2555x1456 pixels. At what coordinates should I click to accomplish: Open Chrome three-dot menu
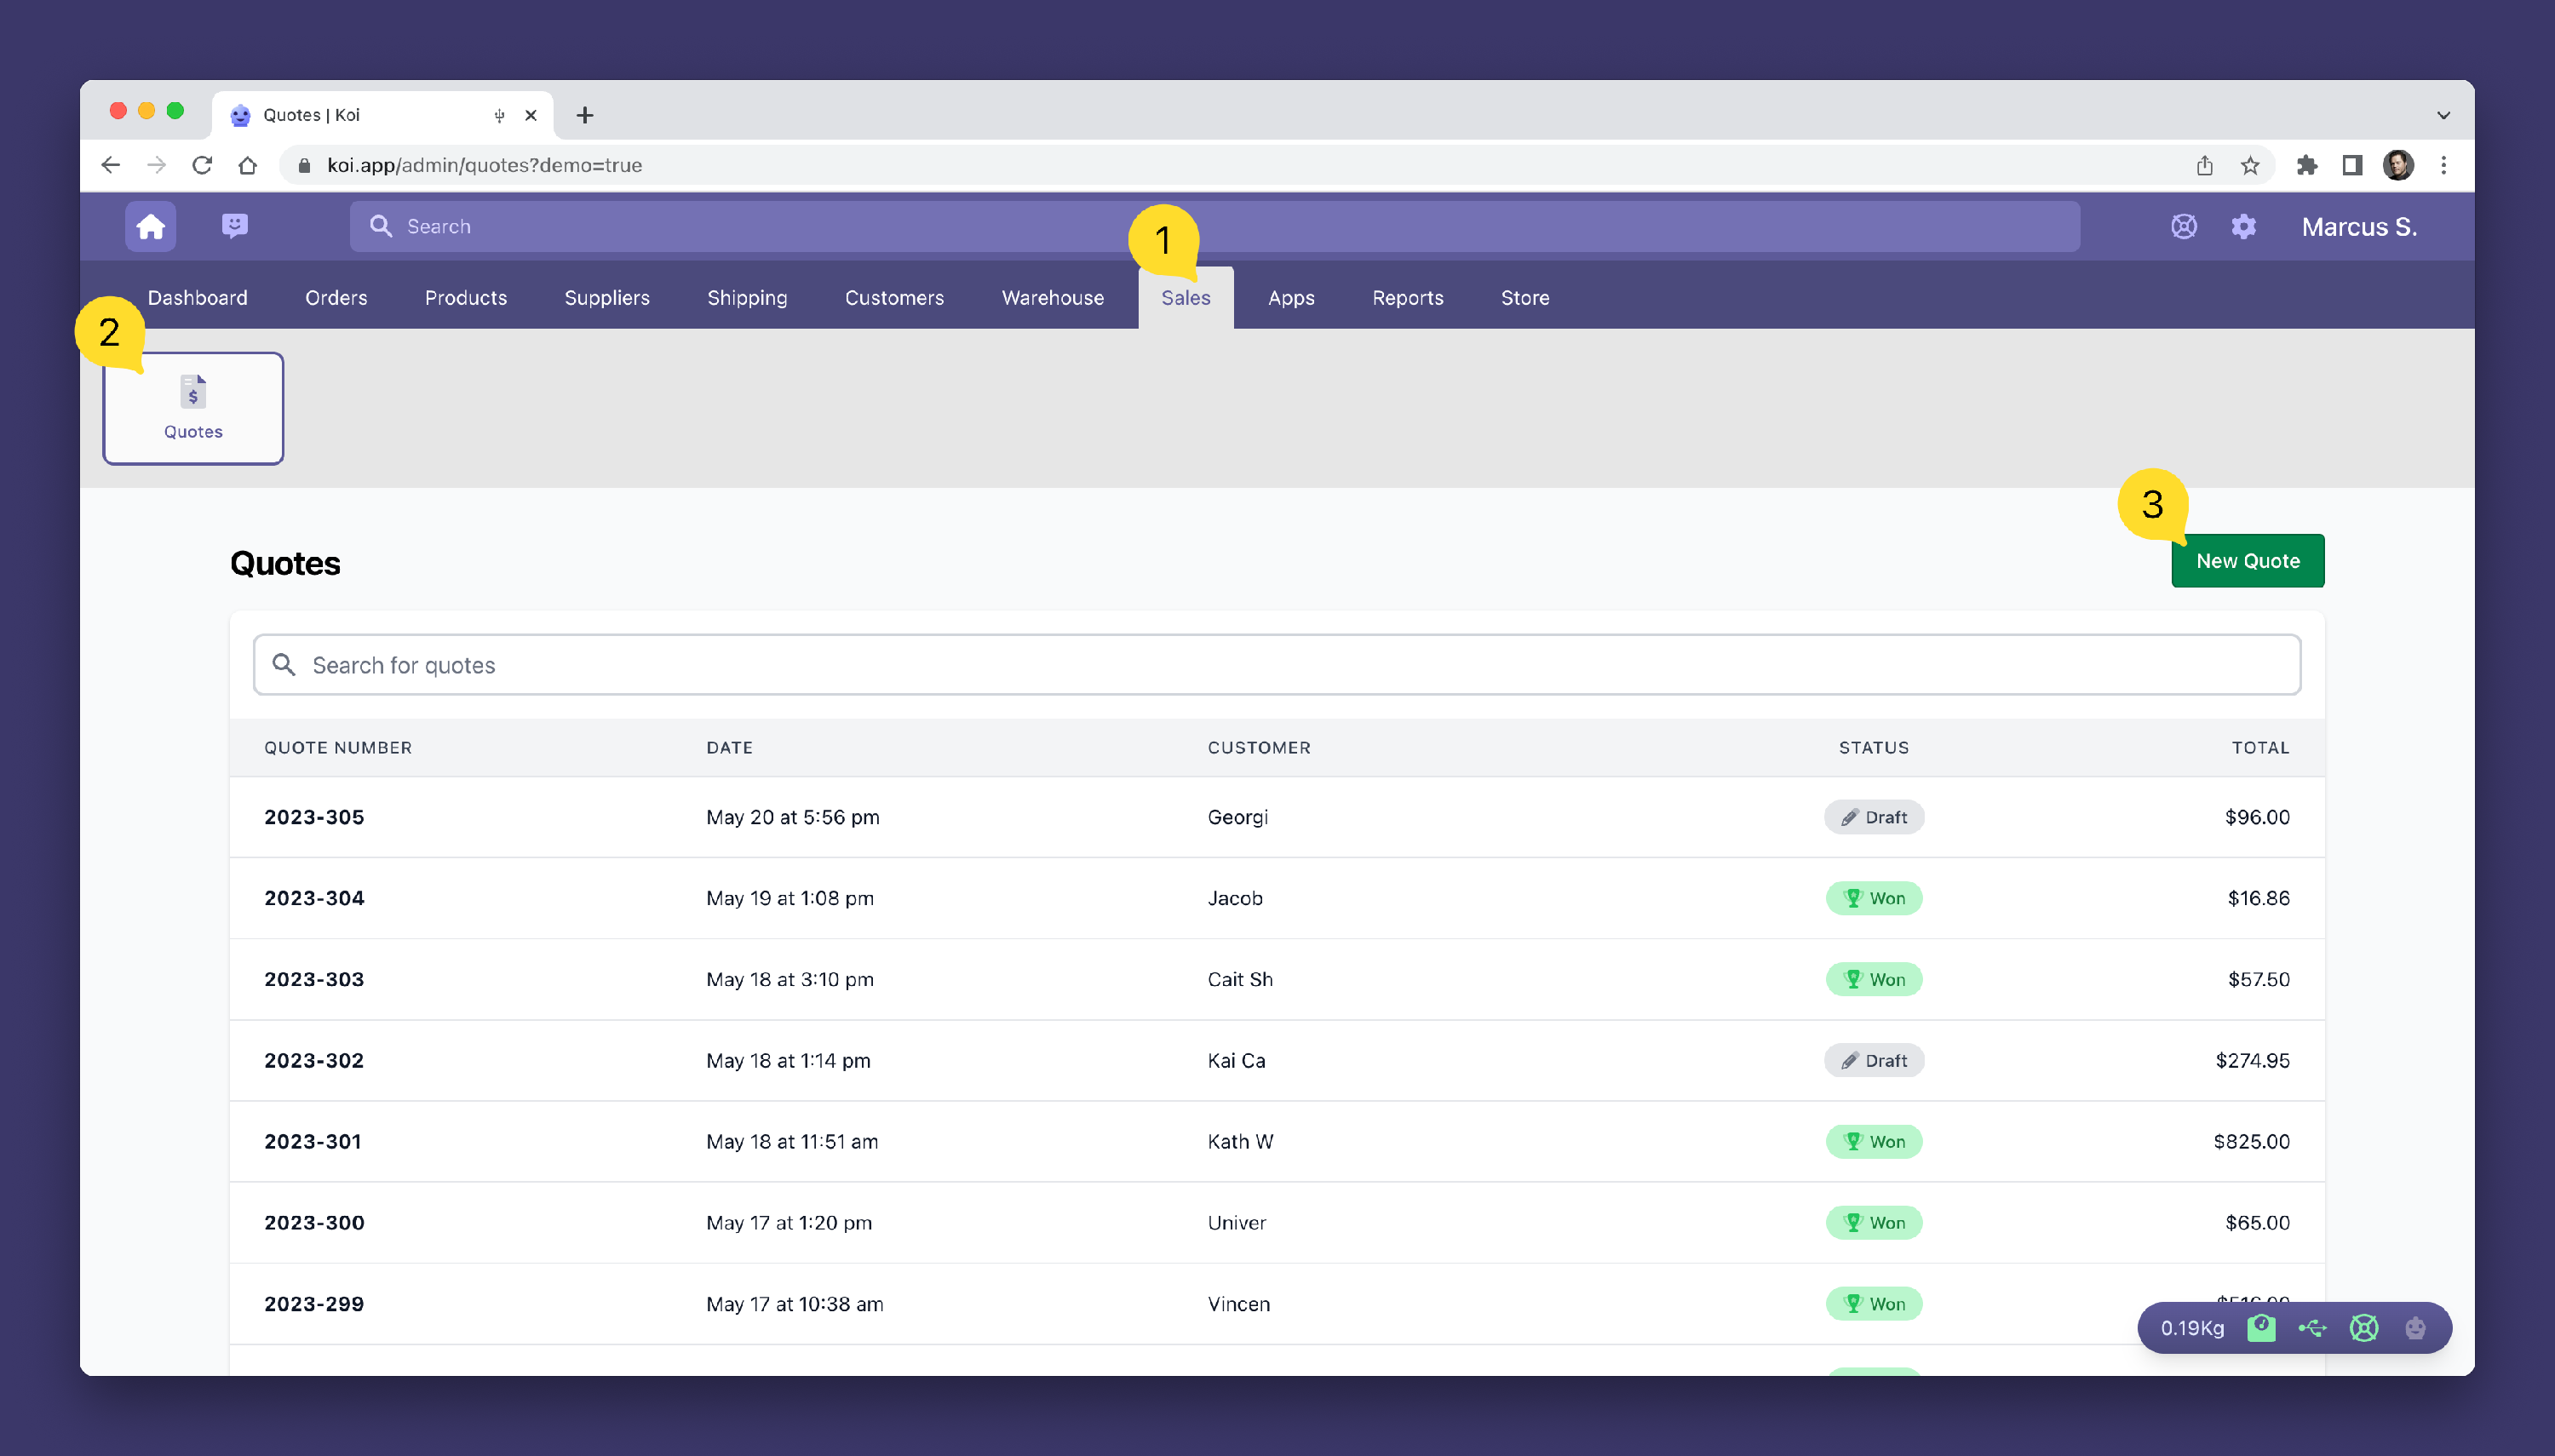click(2443, 165)
